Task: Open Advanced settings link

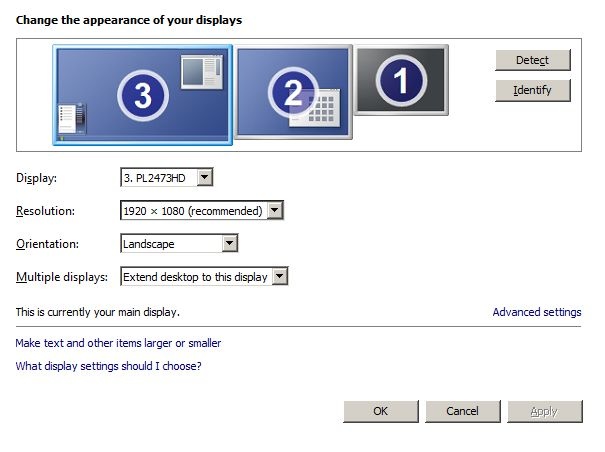Action: [537, 312]
